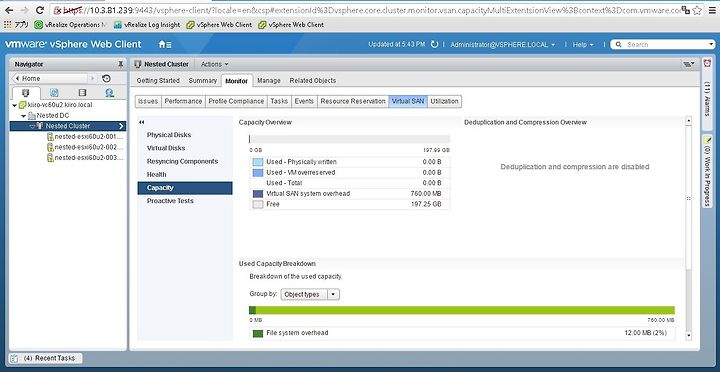Screen dimensions: 720x372
Task: Open first vSphere Web Client bookmark
Action: 219,25
